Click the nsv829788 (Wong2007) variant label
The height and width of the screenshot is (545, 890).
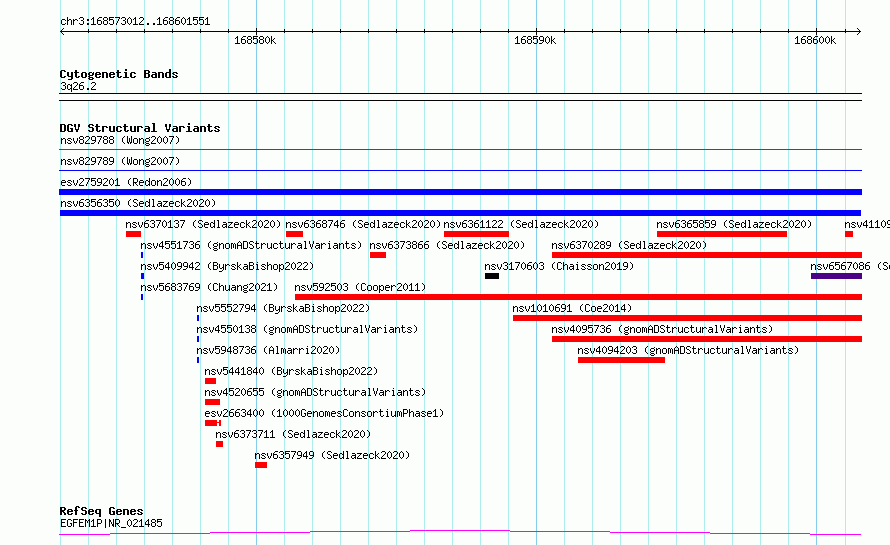tap(120, 140)
